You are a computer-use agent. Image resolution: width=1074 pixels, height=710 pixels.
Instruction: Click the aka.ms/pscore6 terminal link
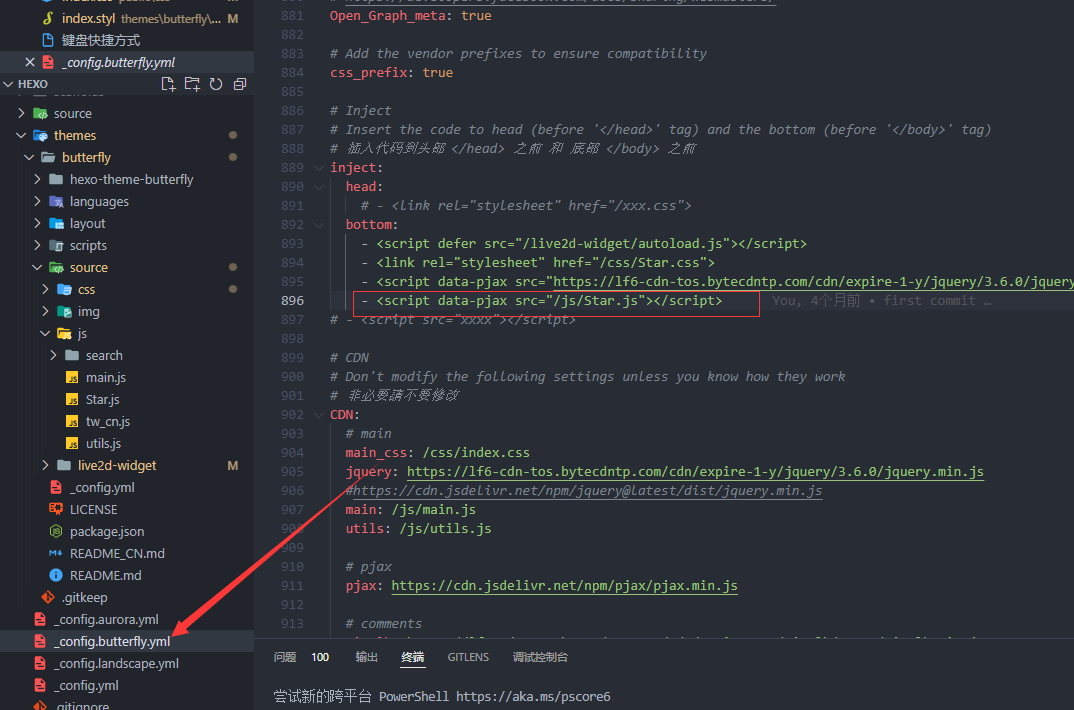pyautogui.click(x=533, y=696)
